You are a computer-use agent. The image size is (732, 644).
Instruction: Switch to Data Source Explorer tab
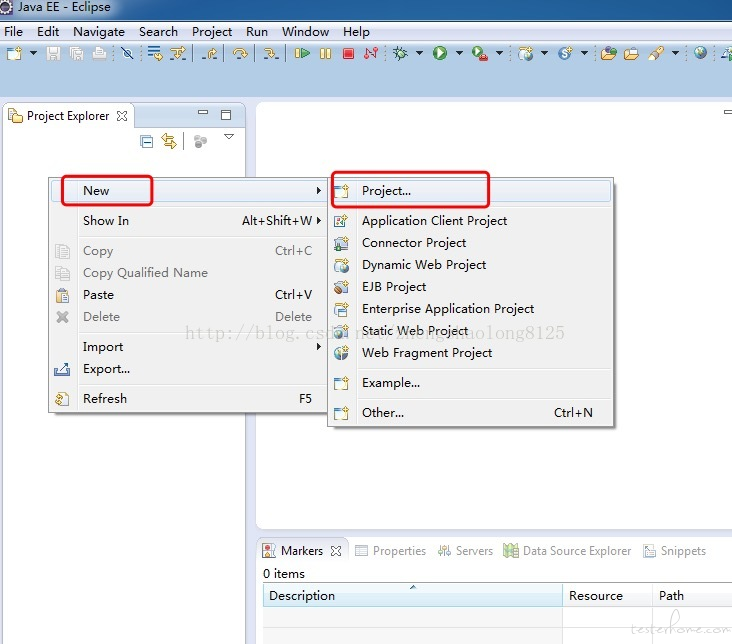coord(567,551)
